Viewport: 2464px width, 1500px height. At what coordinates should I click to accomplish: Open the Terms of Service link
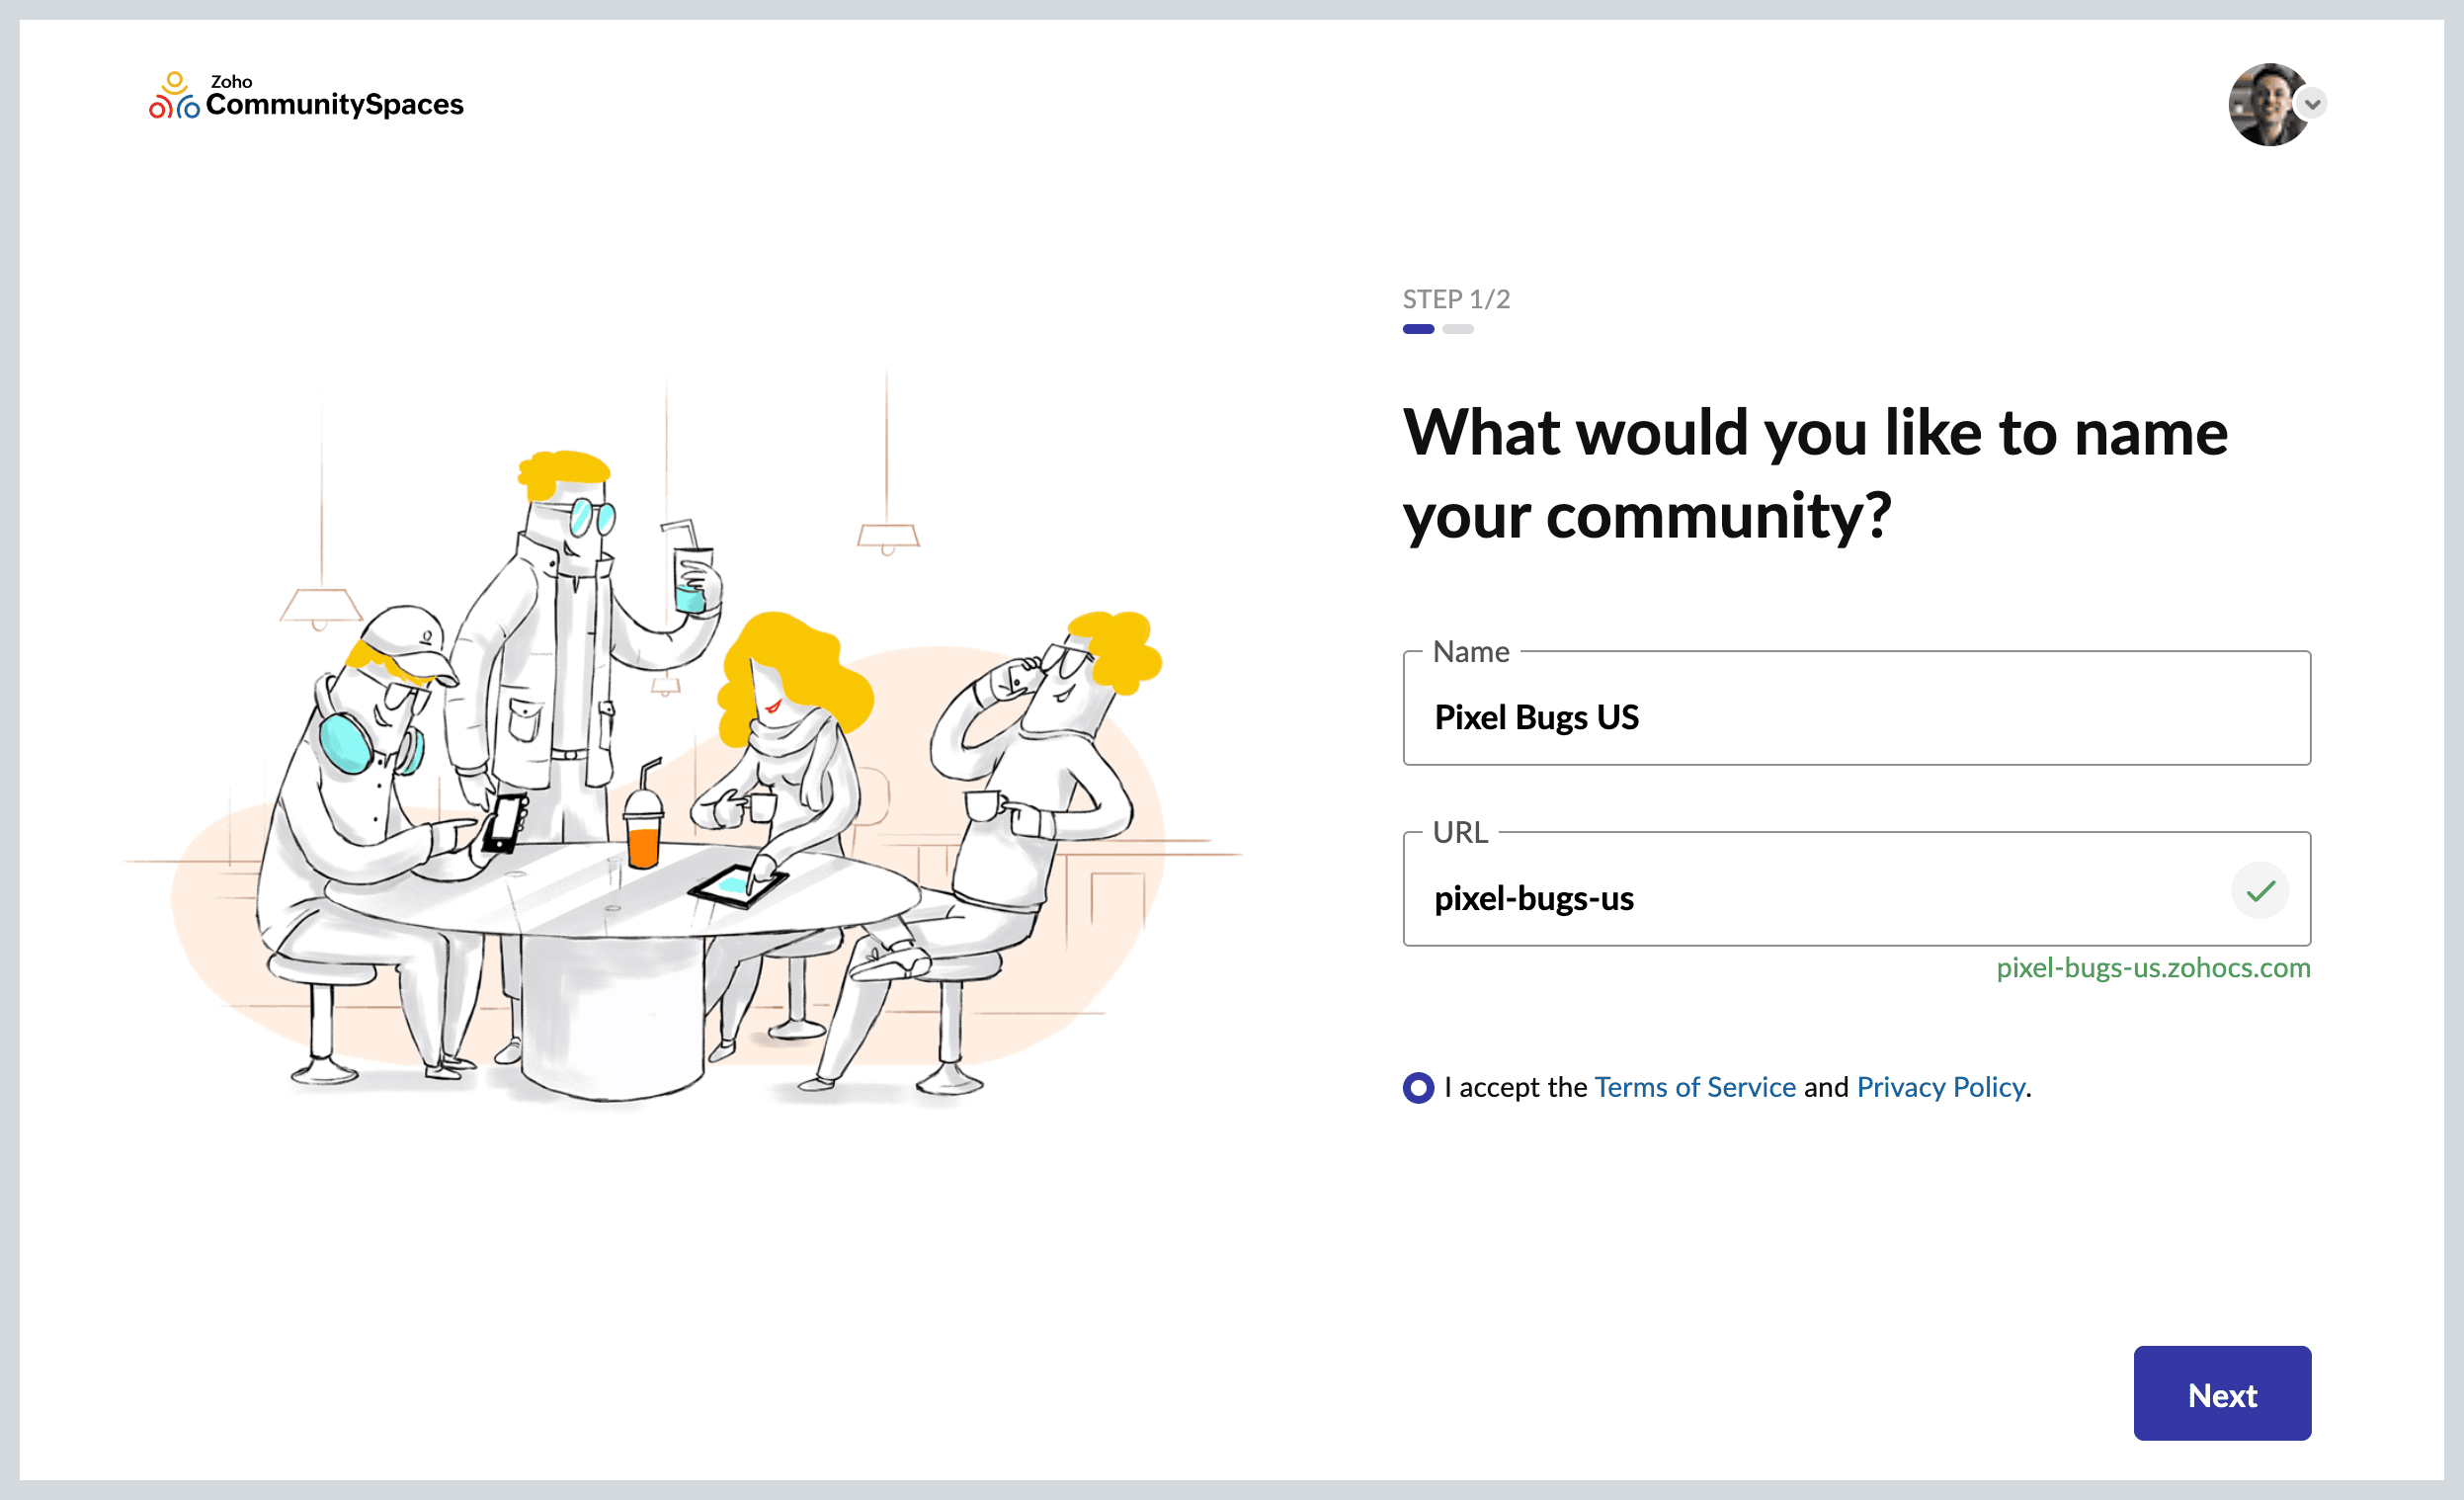[1695, 1087]
